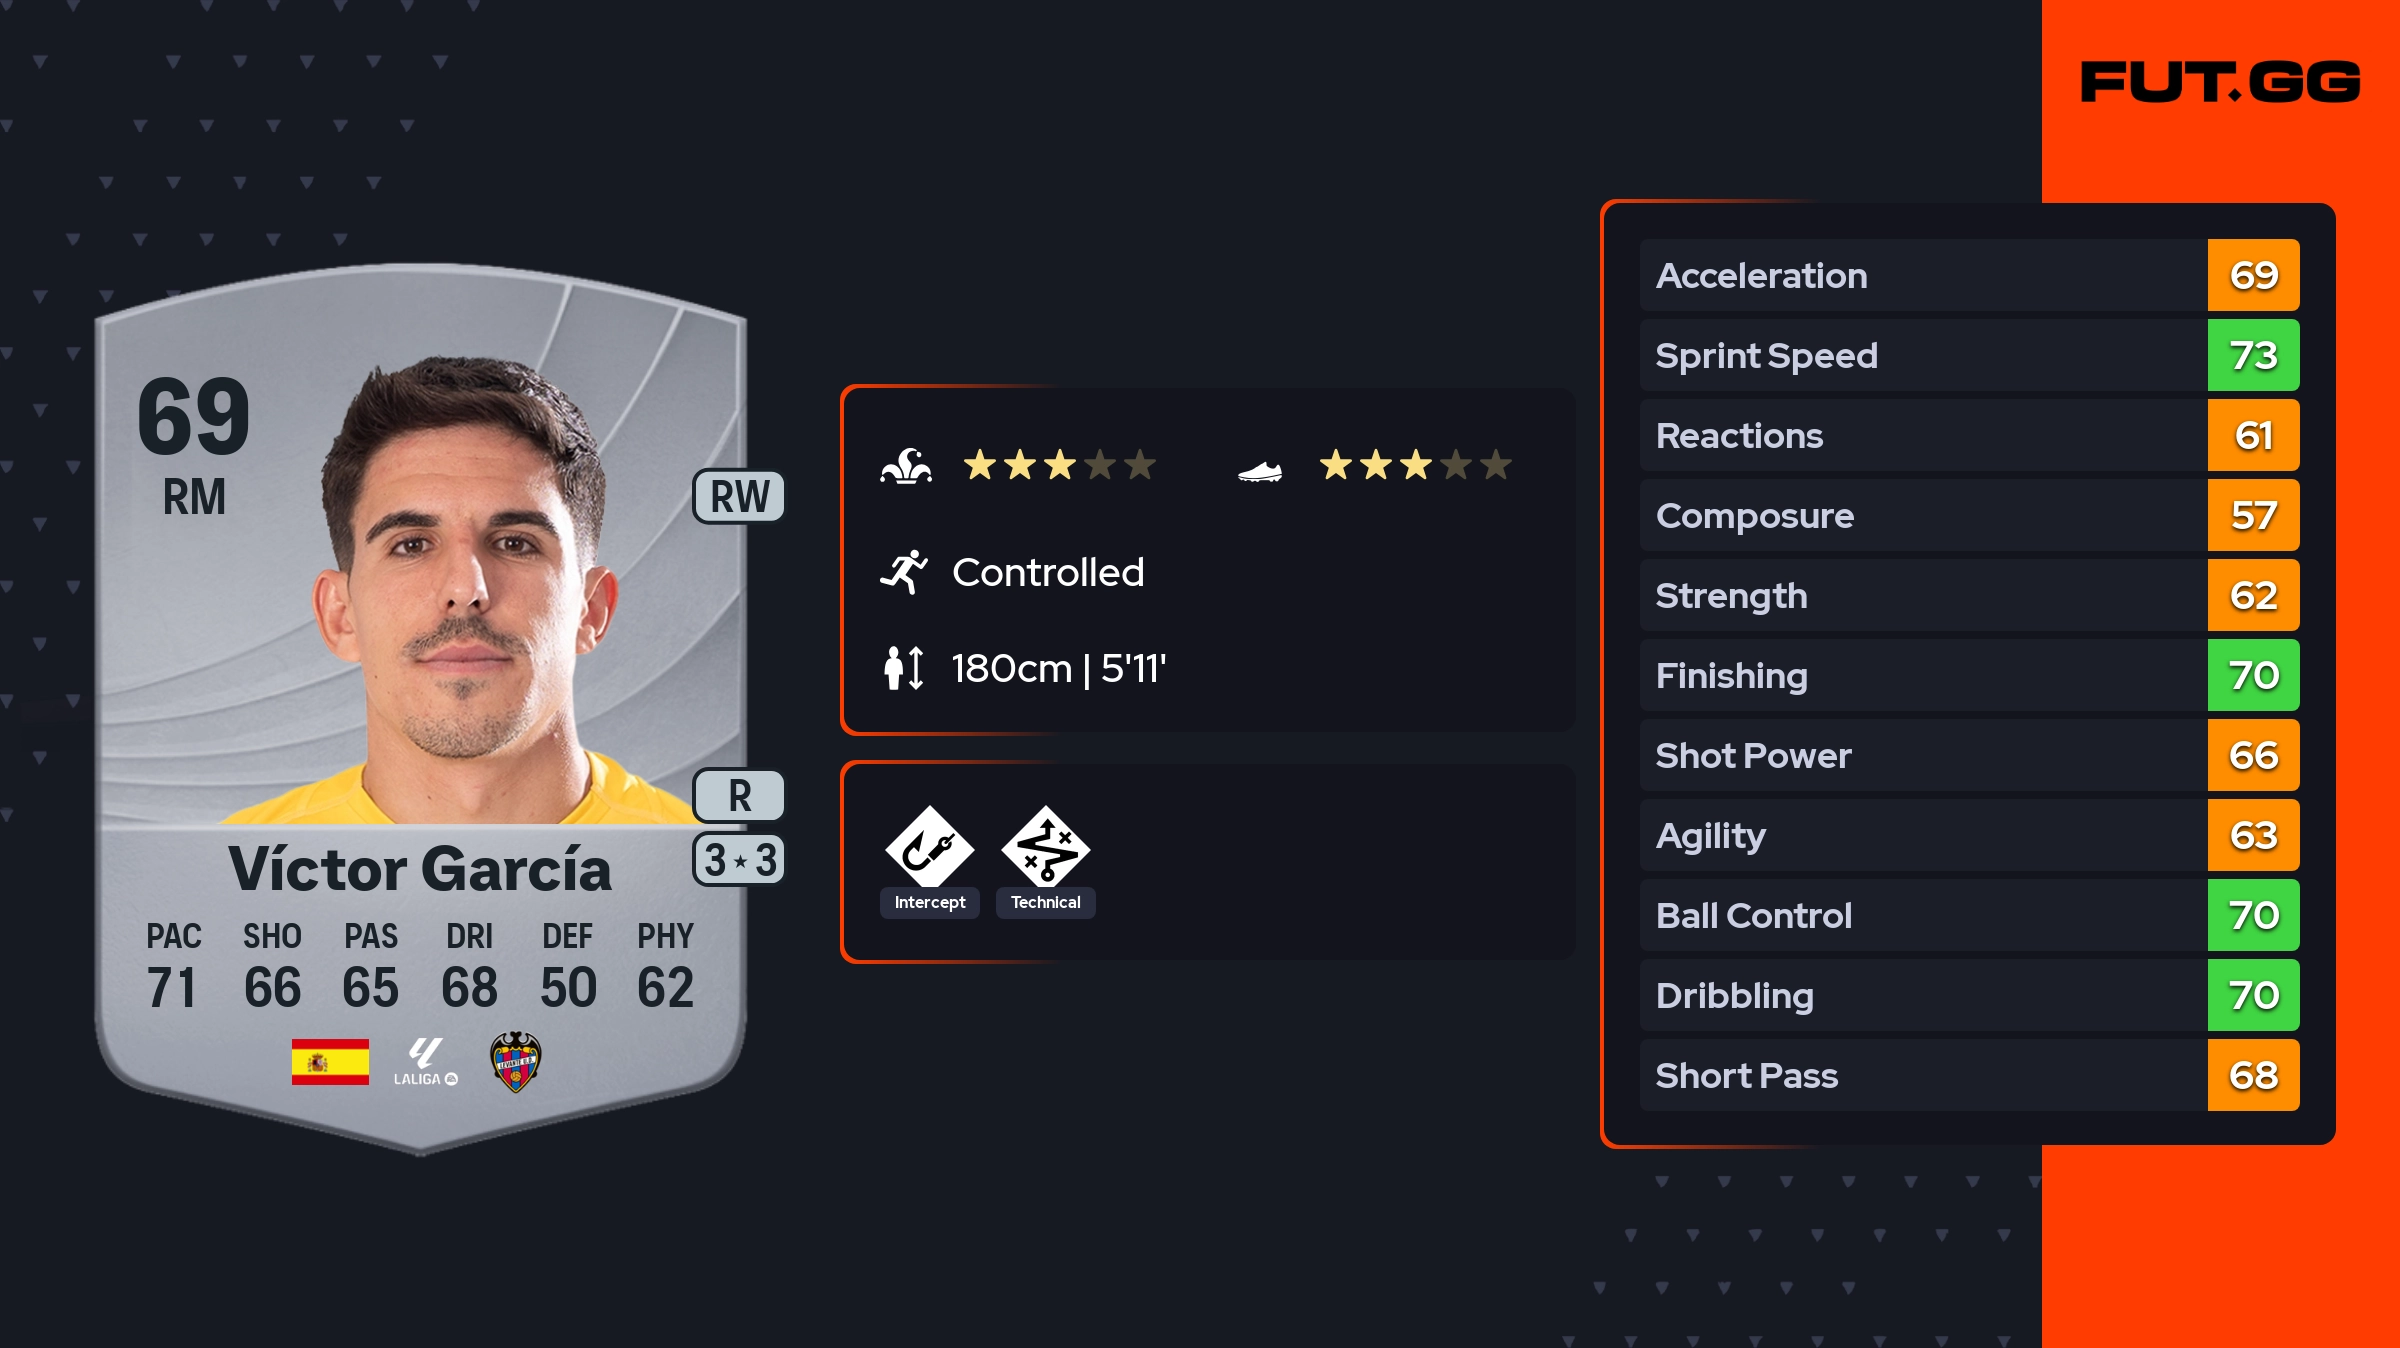Click the Intercept playstyle icon
The image size is (2400, 1348).
click(x=929, y=848)
